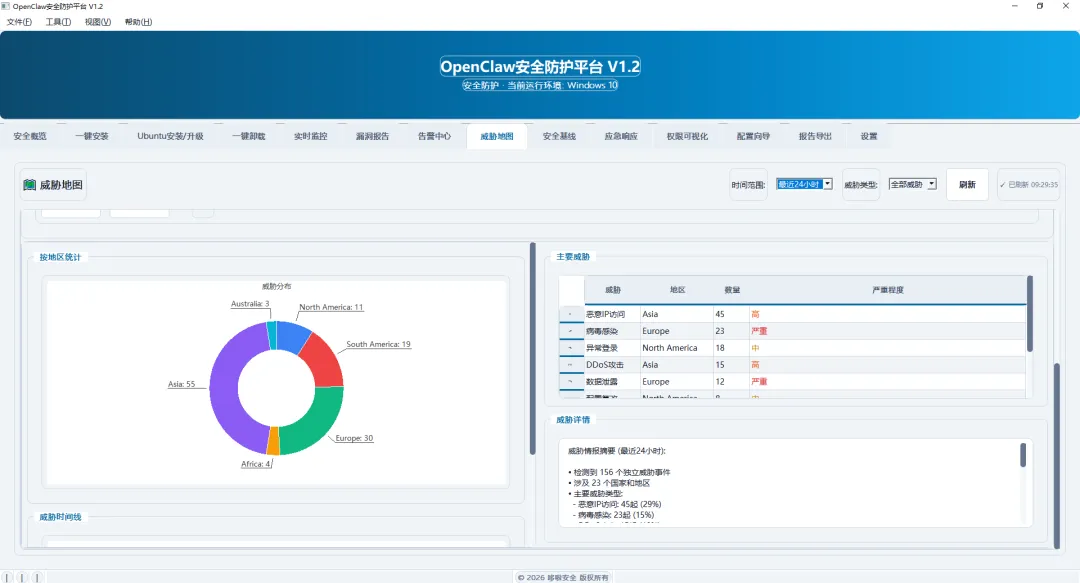
Task: Click the North America region cell of 异常登录
Action: 677,348
